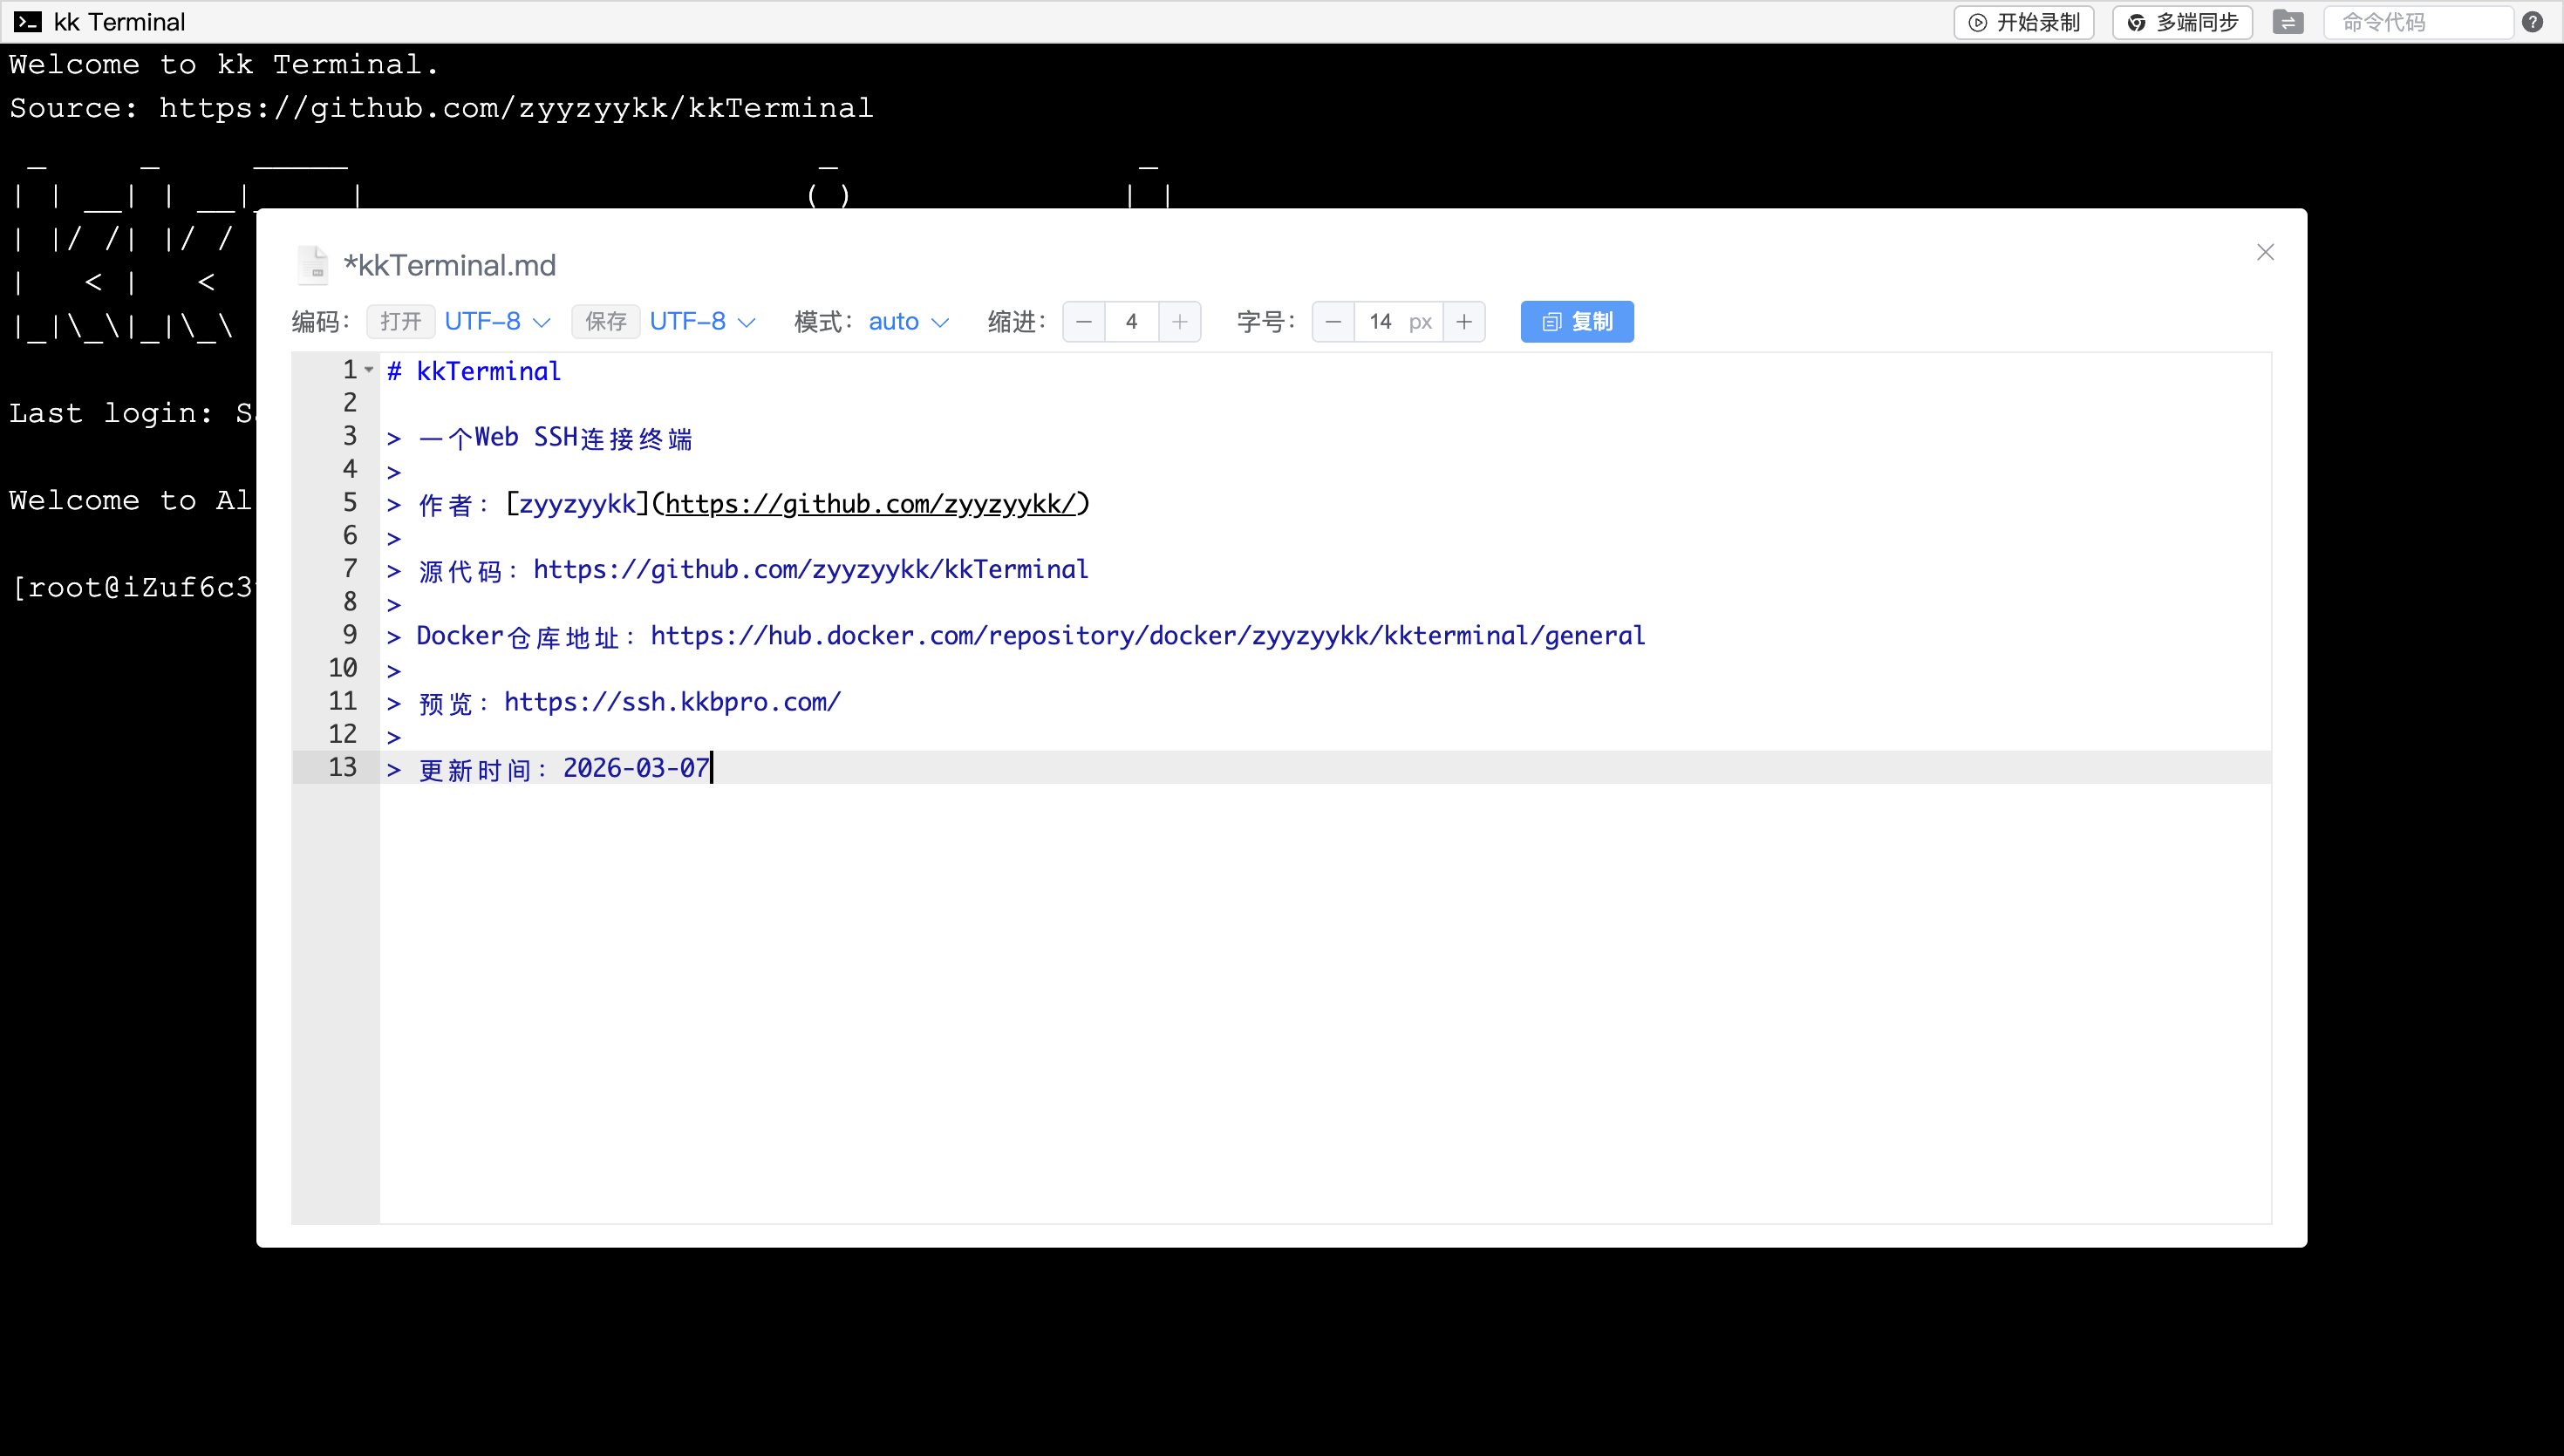Click the 'Last login' terminal line
Screen dimensions: 2564x1456
coord(132,413)
